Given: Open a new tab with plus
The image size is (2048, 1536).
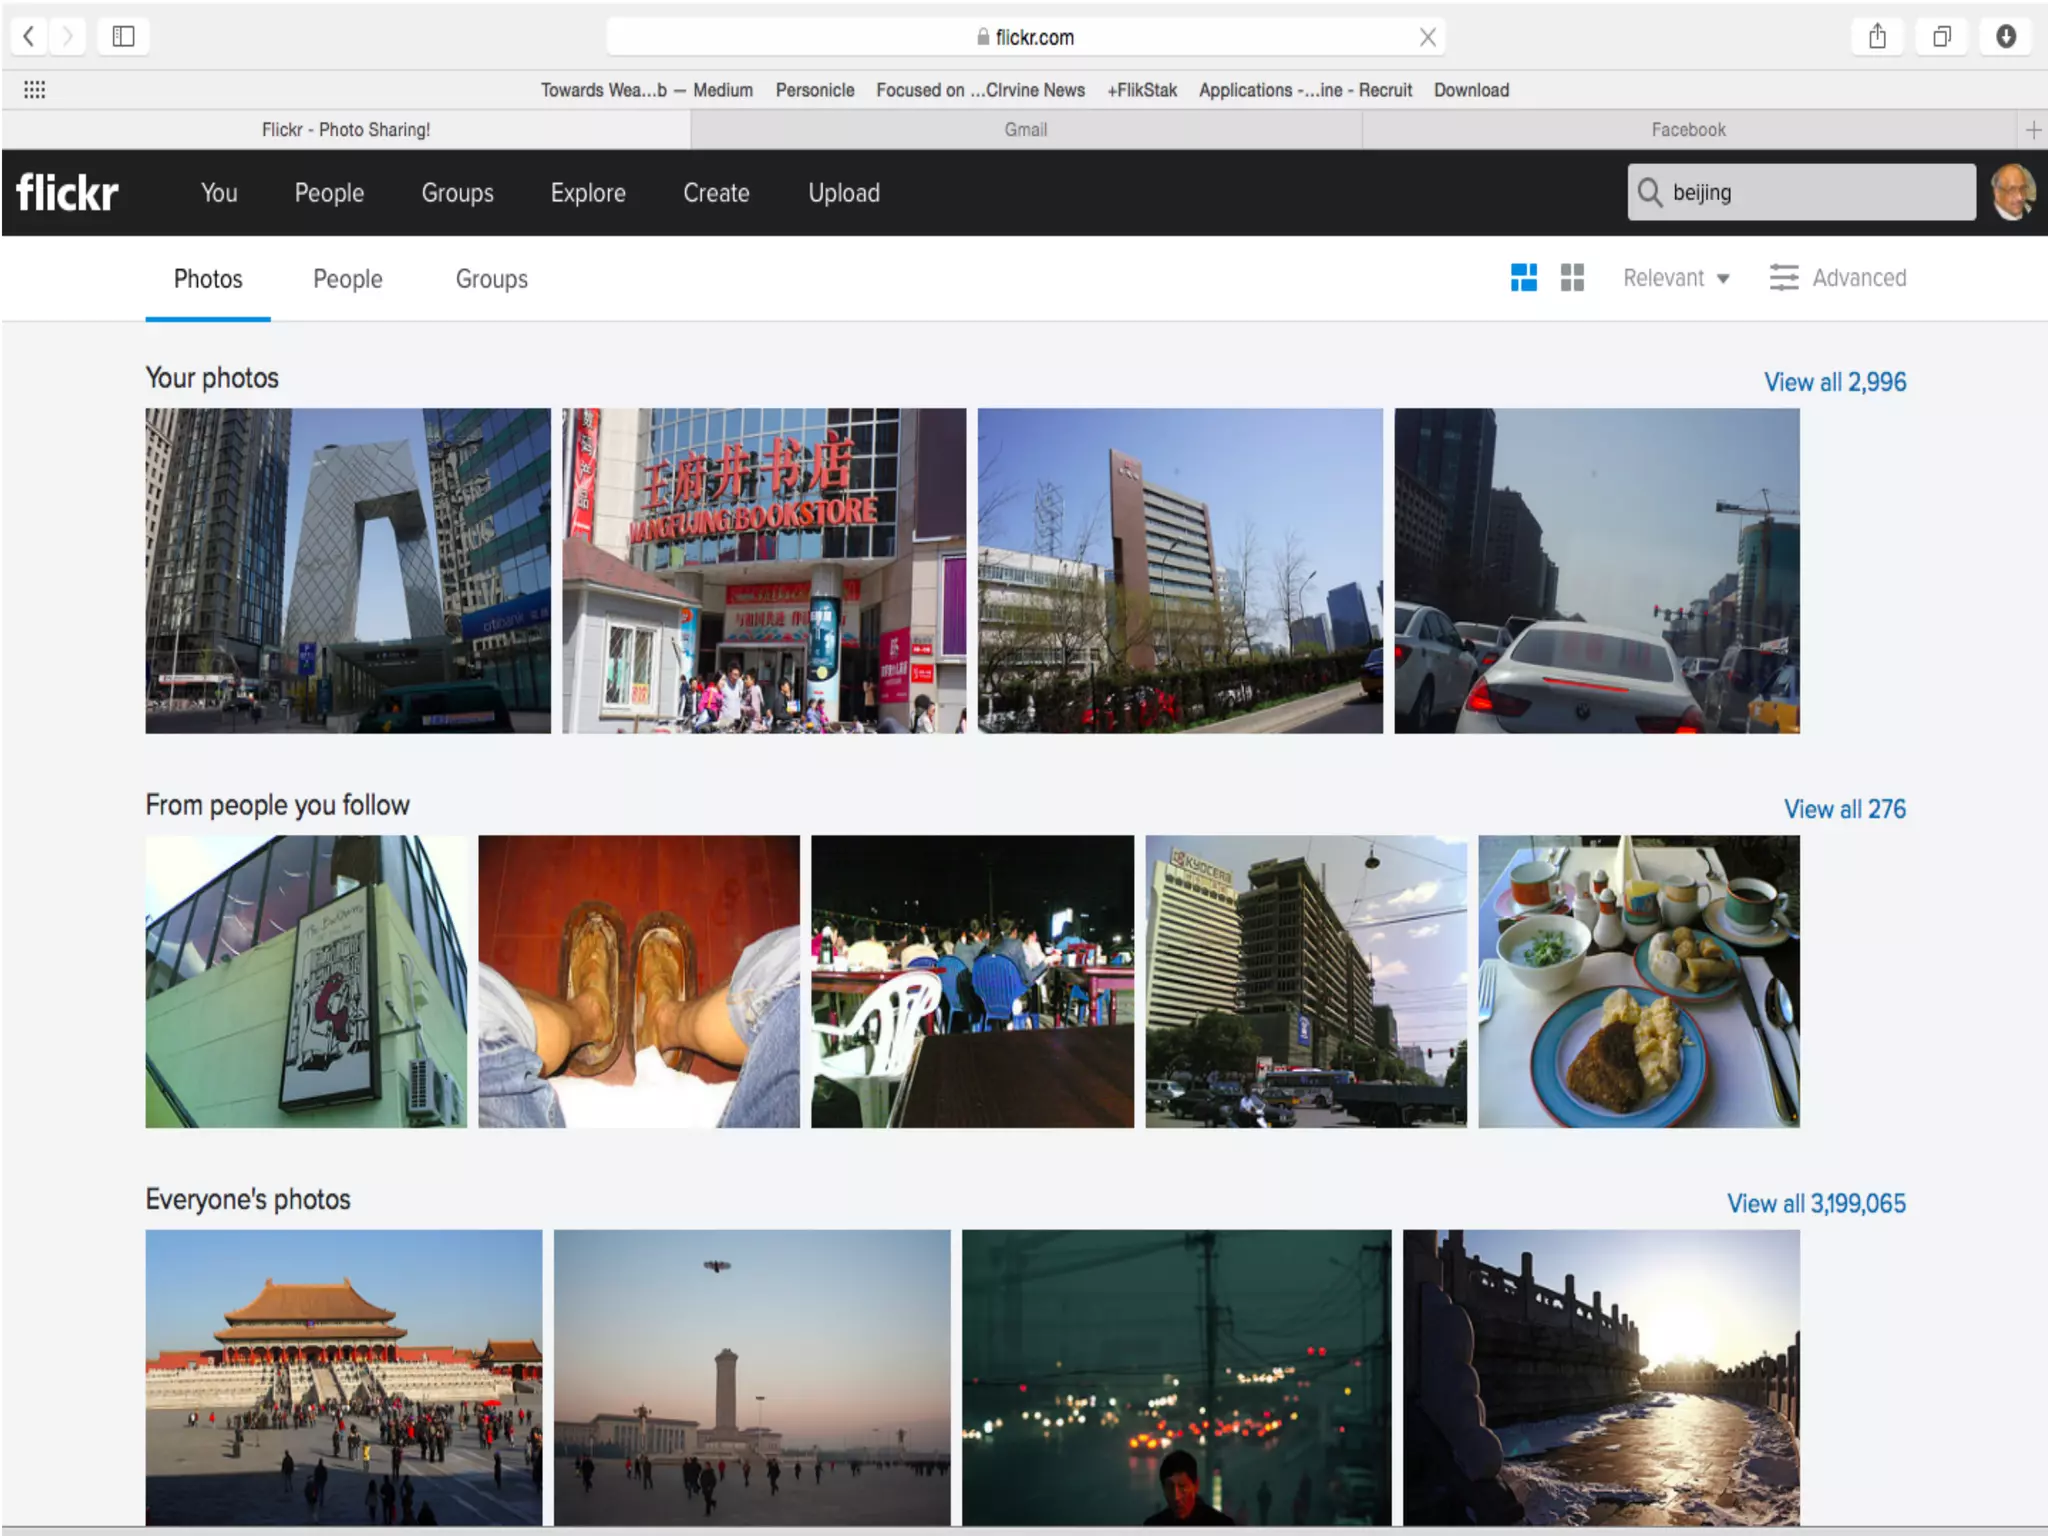Looking at the screenshot, I should (2033, 130).
